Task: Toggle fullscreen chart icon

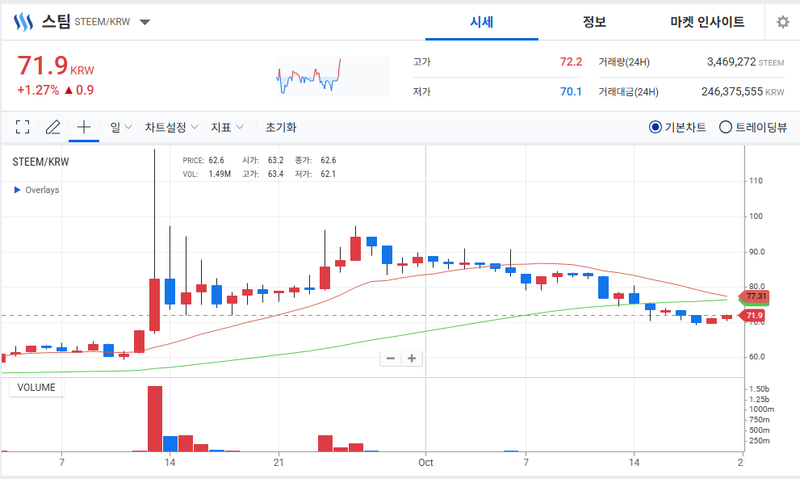Action: pos(22,127)
